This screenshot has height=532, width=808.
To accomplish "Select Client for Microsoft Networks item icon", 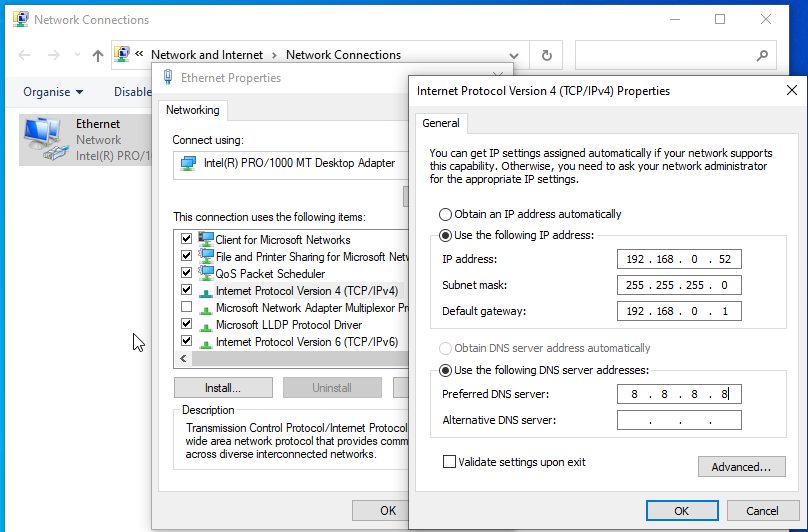I will click(x=206, y=240).
